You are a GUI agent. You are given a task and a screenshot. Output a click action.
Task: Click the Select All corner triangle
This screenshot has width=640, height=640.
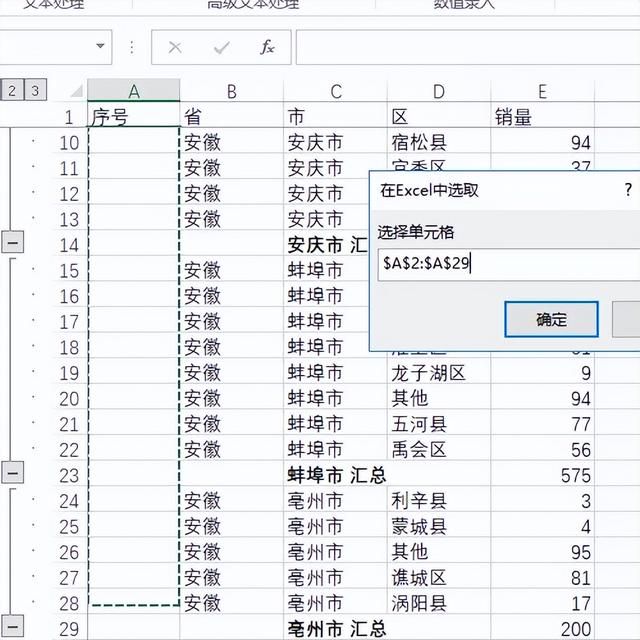pos(77,91)
